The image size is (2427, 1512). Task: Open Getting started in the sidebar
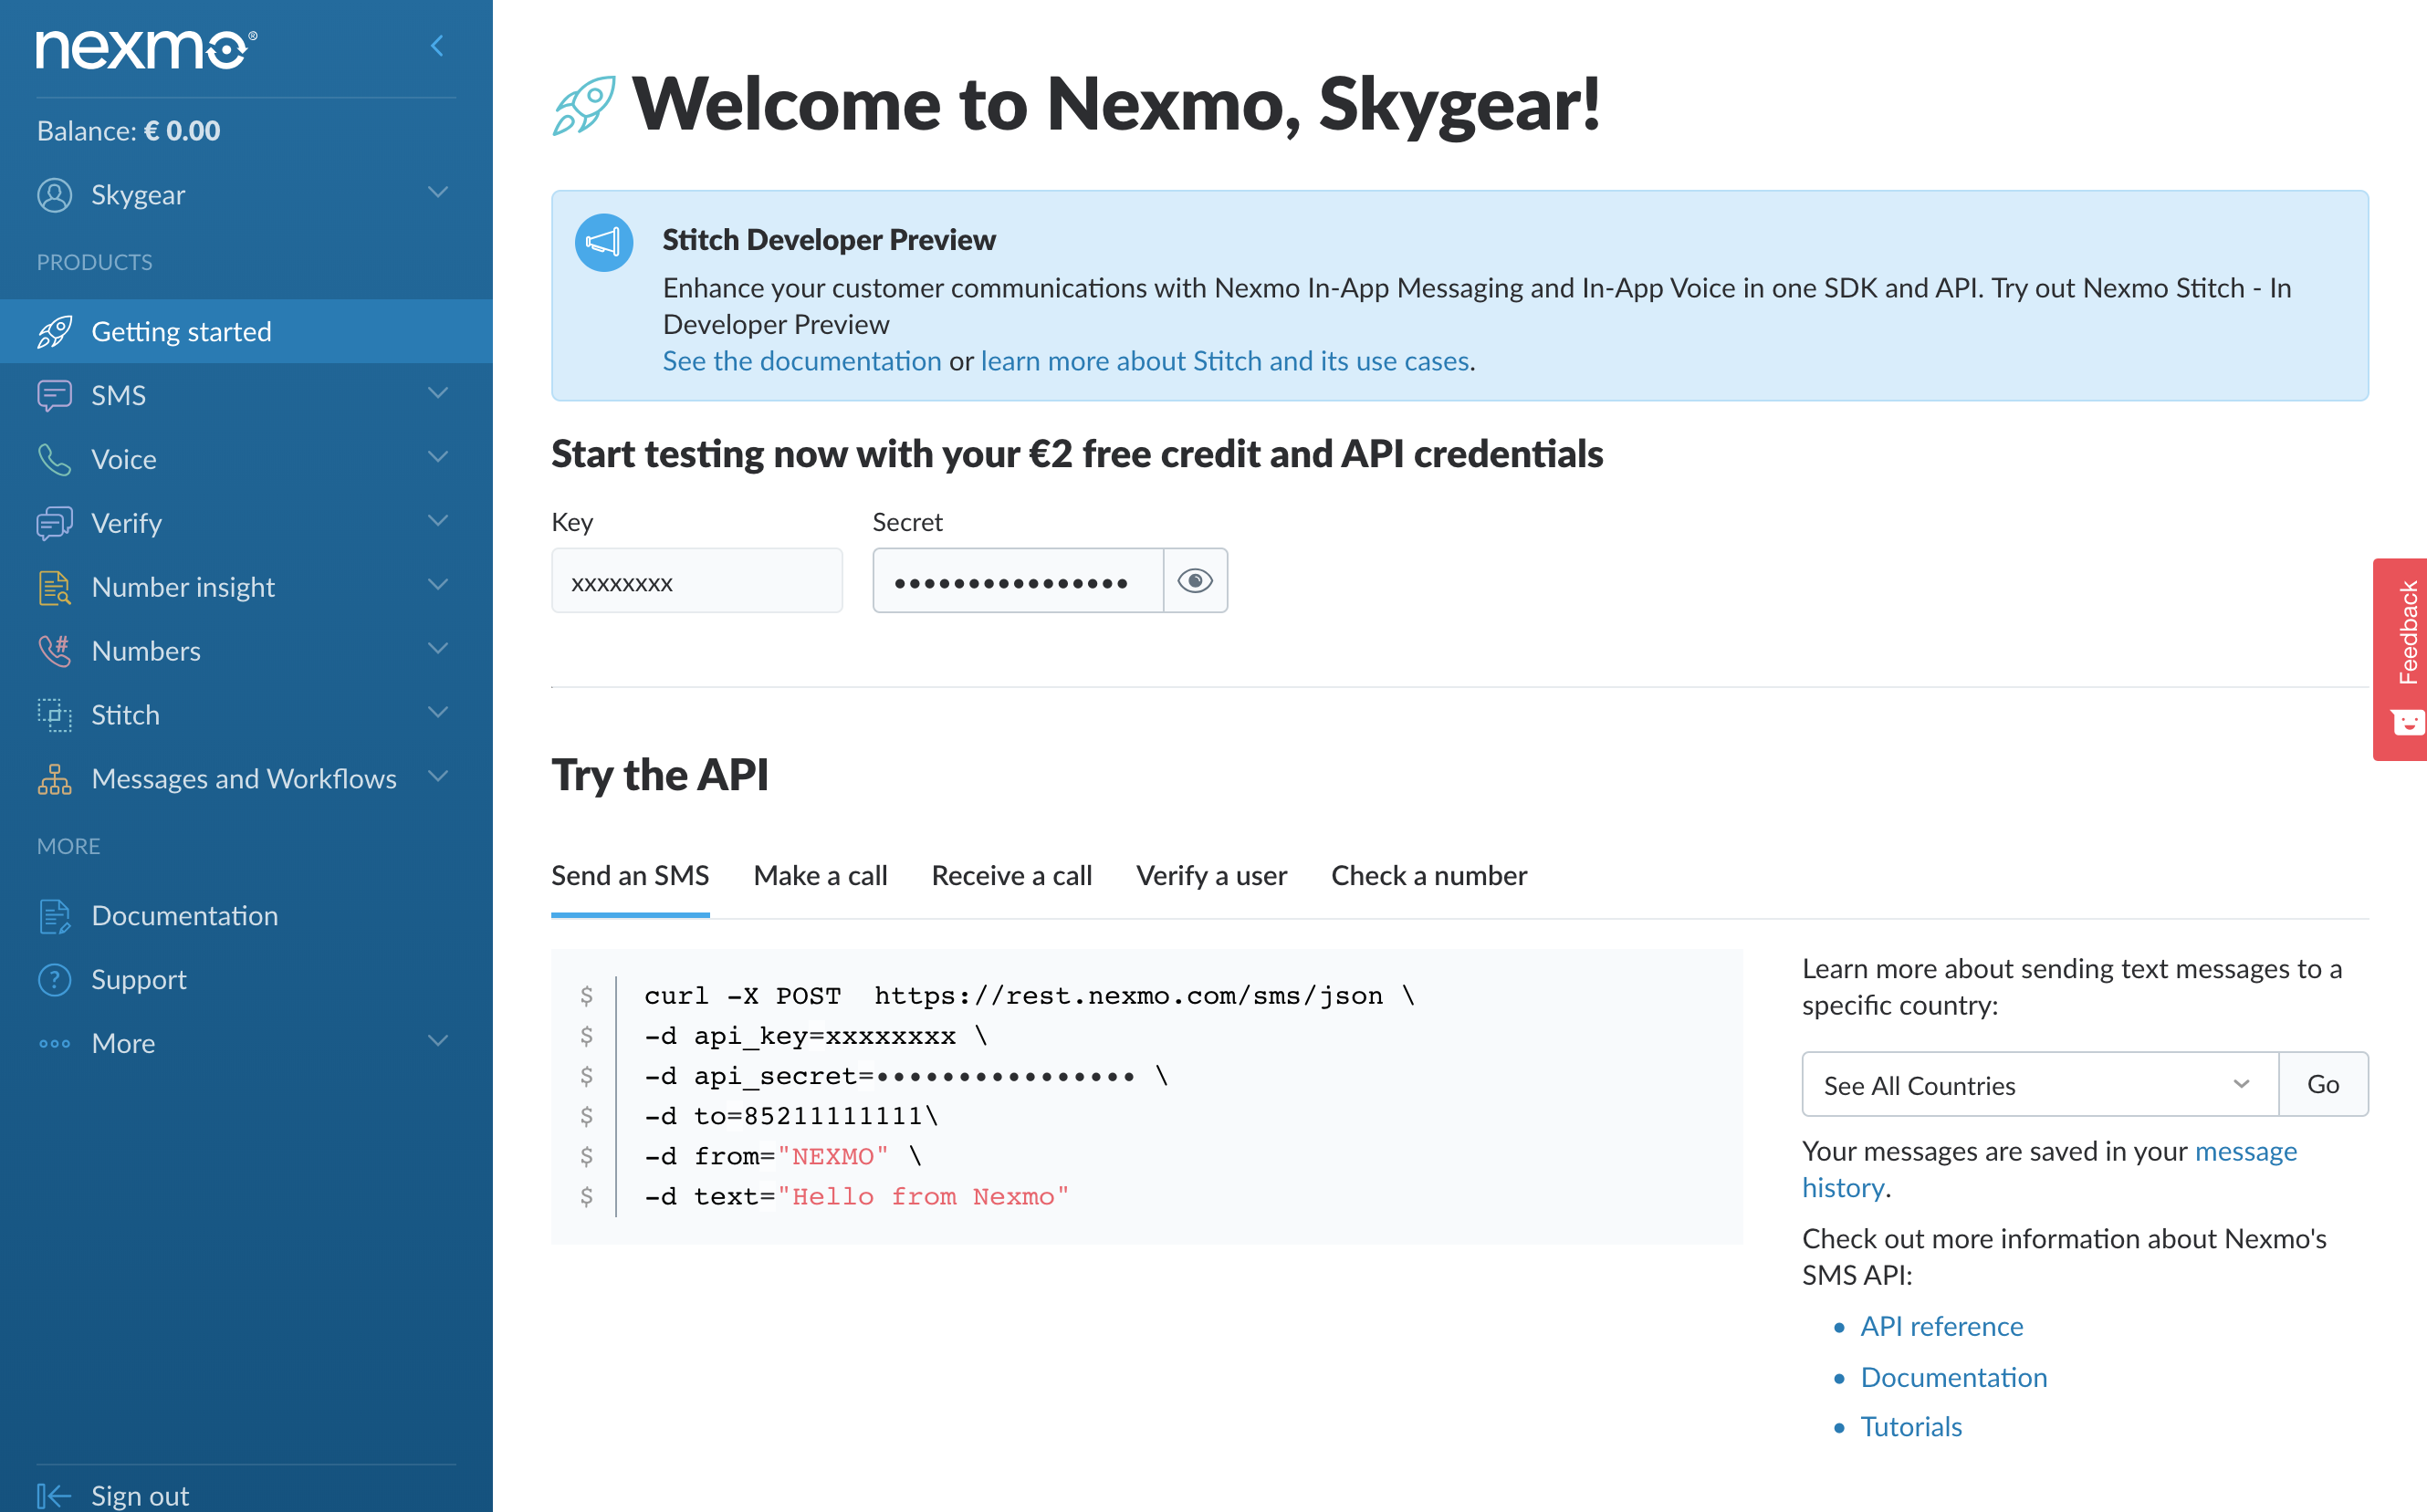point(246,331)
